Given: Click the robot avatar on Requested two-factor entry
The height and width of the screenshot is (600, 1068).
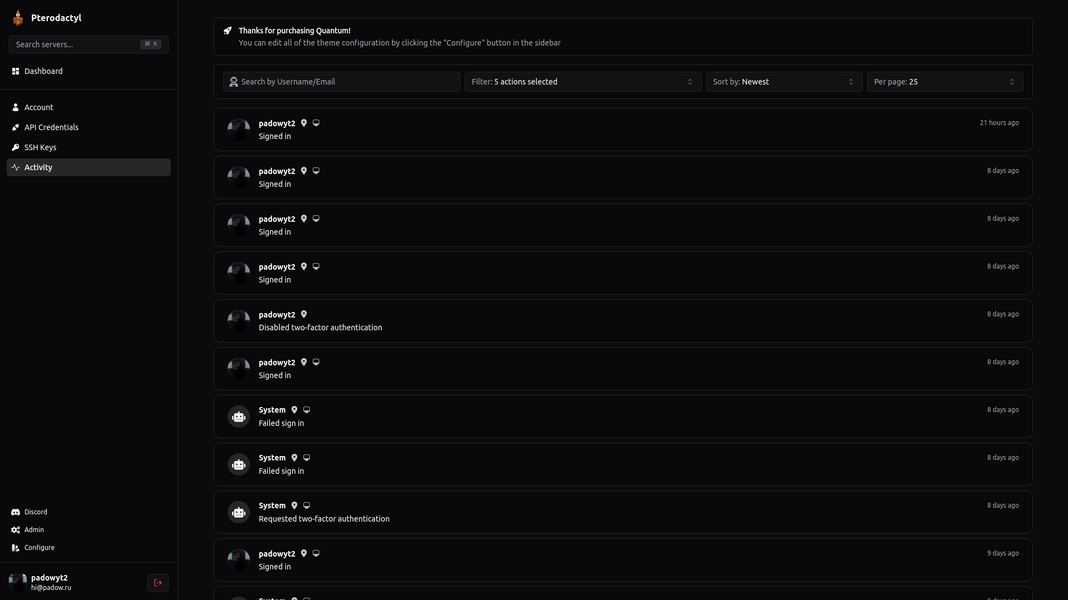Looking at the screenshot, I should 238,512.
